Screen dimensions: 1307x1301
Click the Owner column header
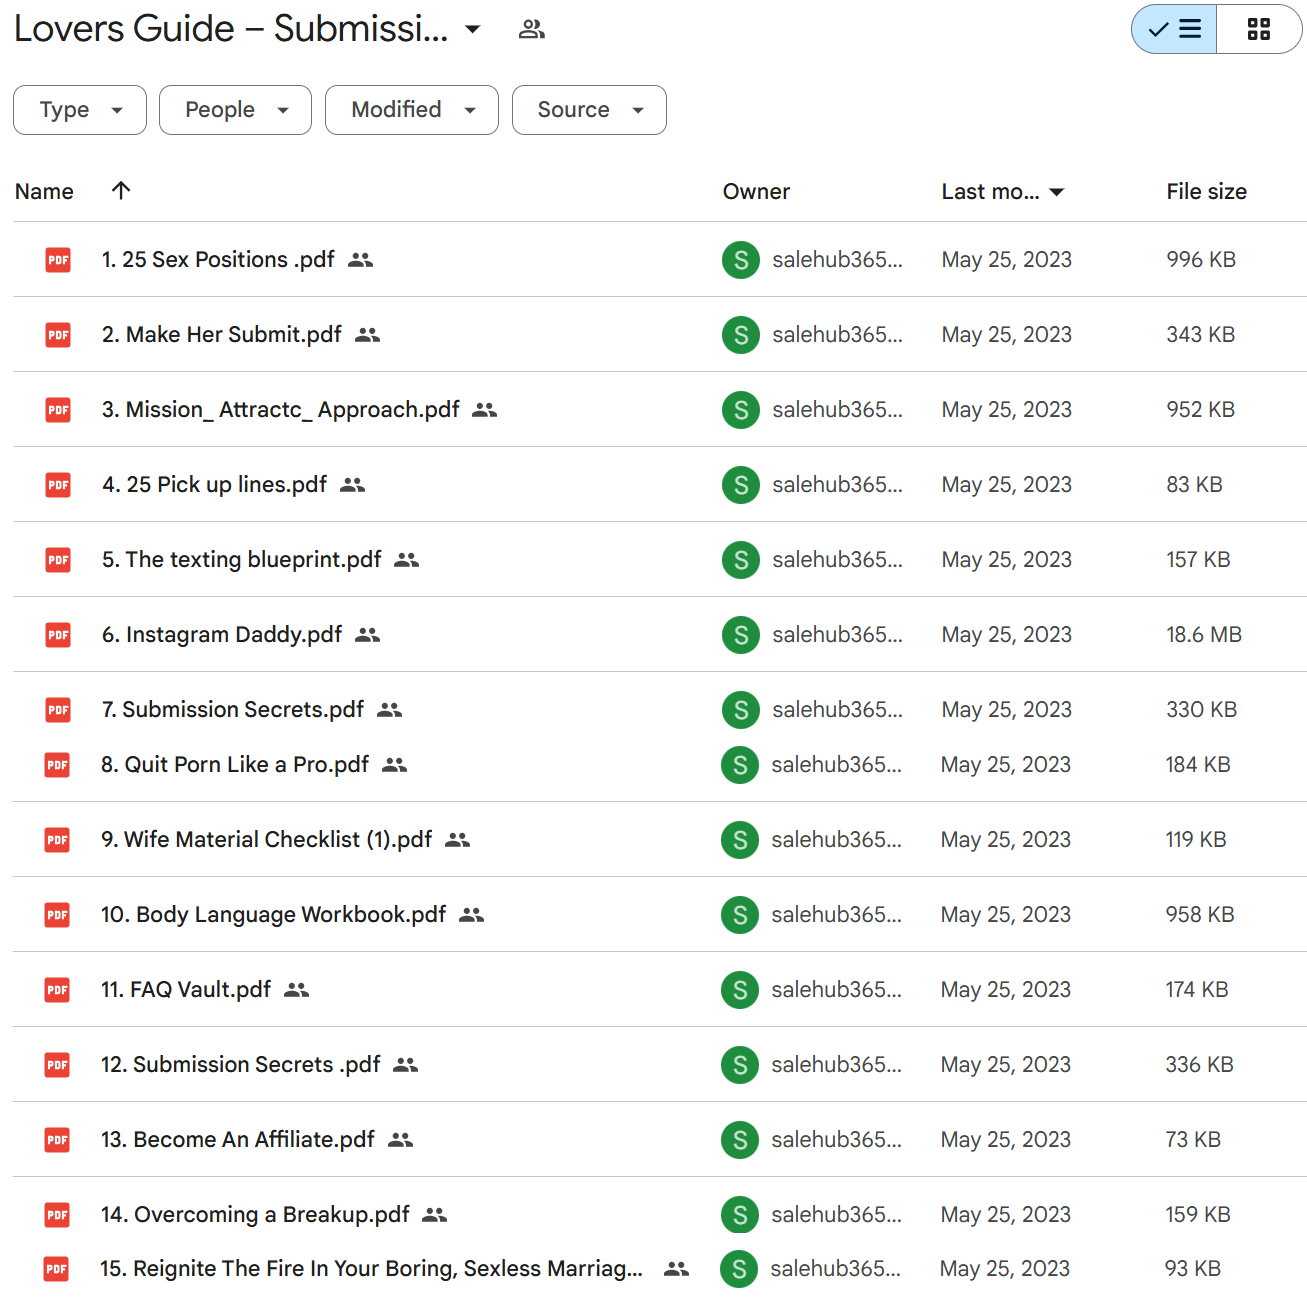point(756,191)
